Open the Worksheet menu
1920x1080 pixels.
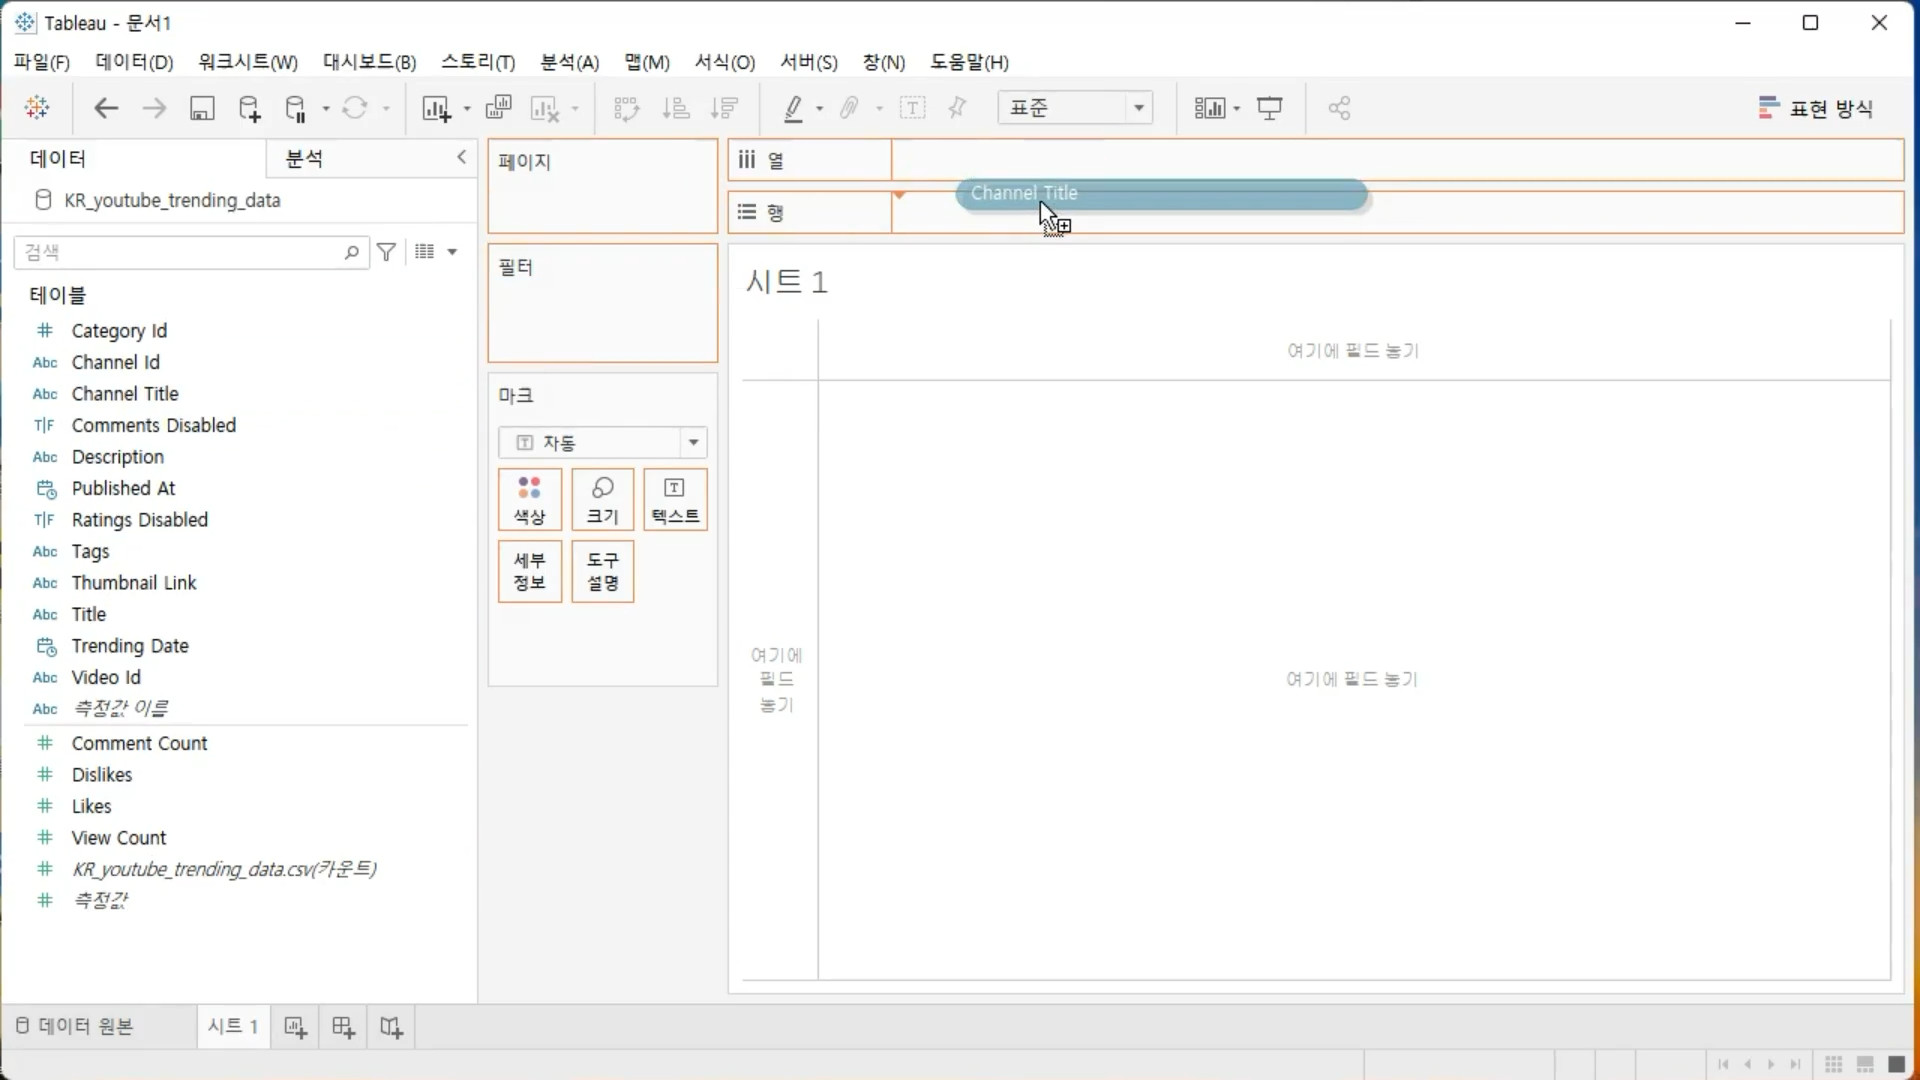tap(247, 62)
